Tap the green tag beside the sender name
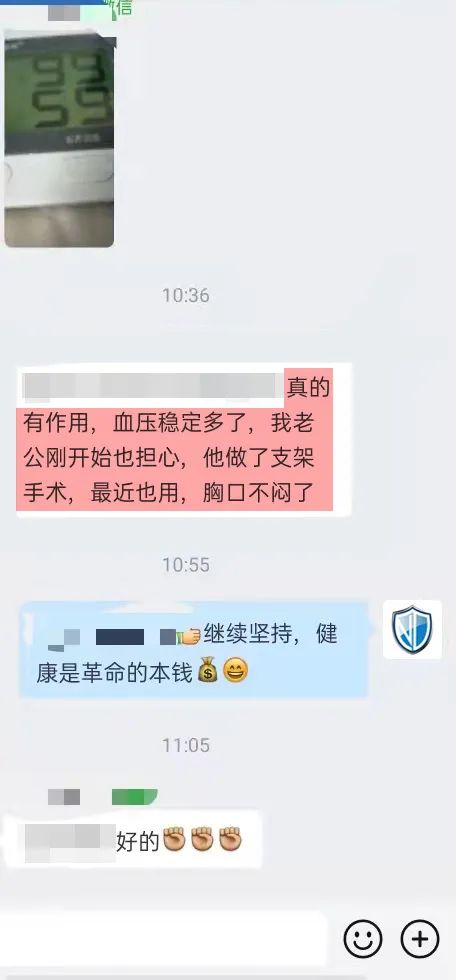Viewport: 456px width, 980px height. pos(134,797)
